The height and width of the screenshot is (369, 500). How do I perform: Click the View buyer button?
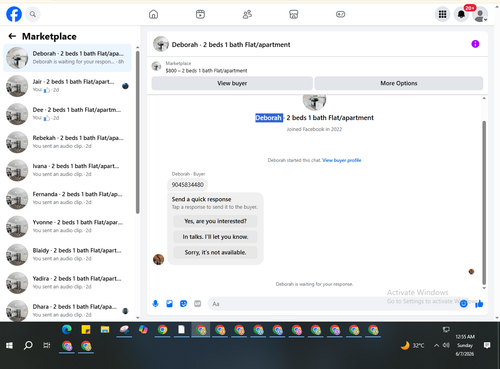pos(232,83)
